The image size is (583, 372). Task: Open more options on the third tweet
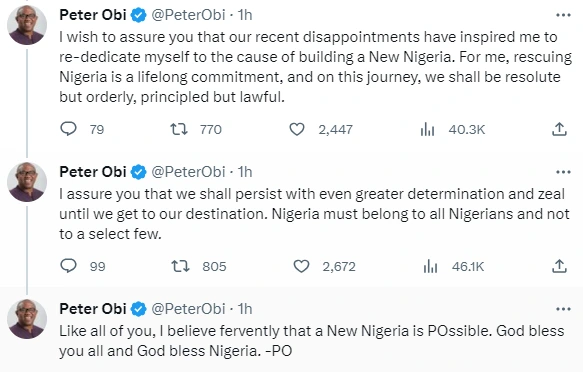563,309
